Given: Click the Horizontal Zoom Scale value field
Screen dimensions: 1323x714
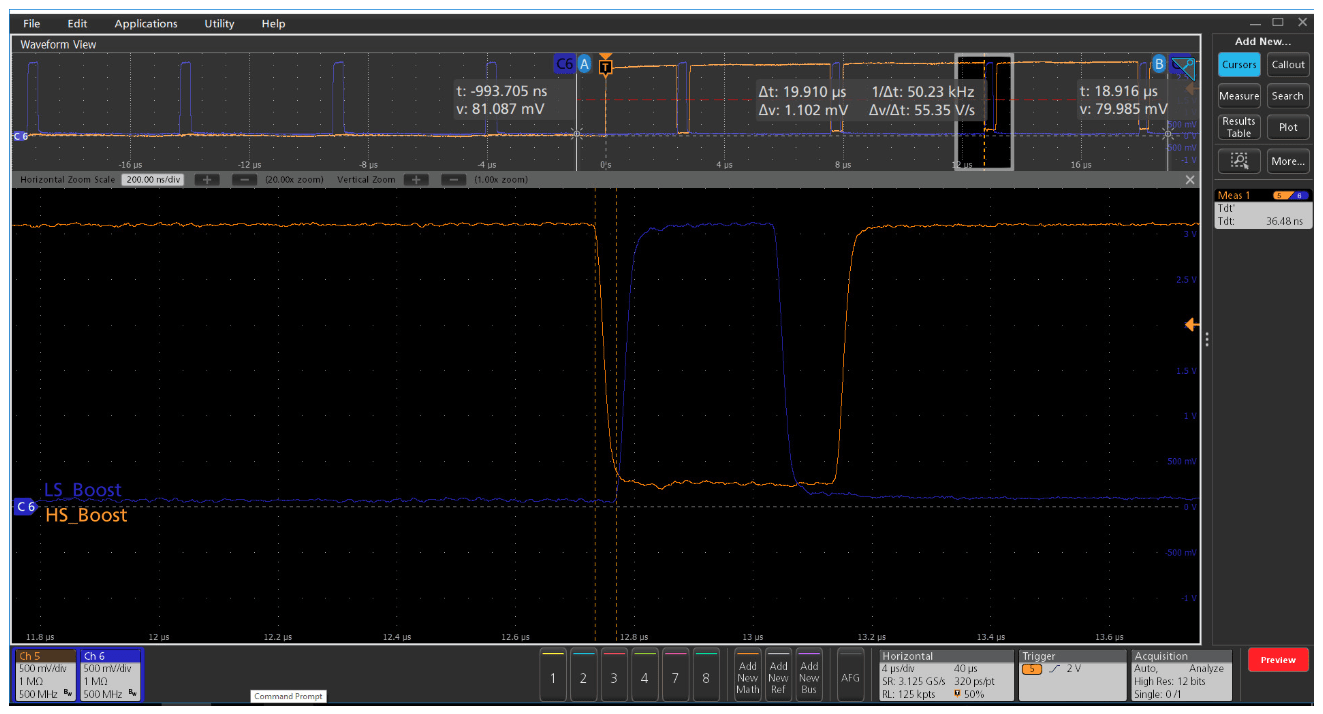Looking at the screenshot, I should click(x=154, y=180).
